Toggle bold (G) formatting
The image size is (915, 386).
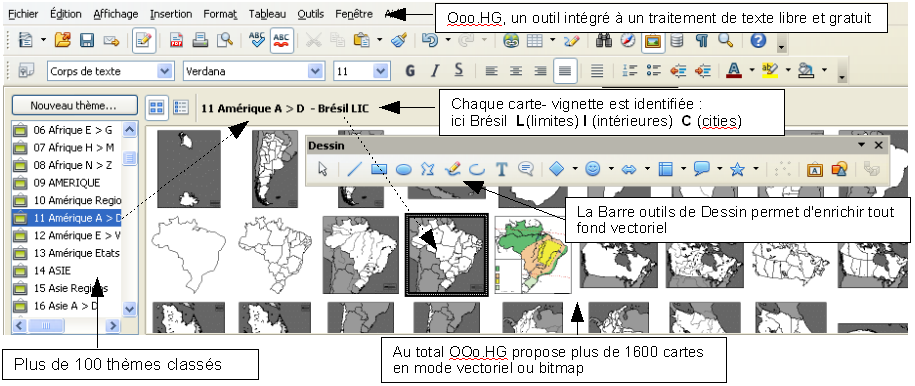click(x=410, y=71)
